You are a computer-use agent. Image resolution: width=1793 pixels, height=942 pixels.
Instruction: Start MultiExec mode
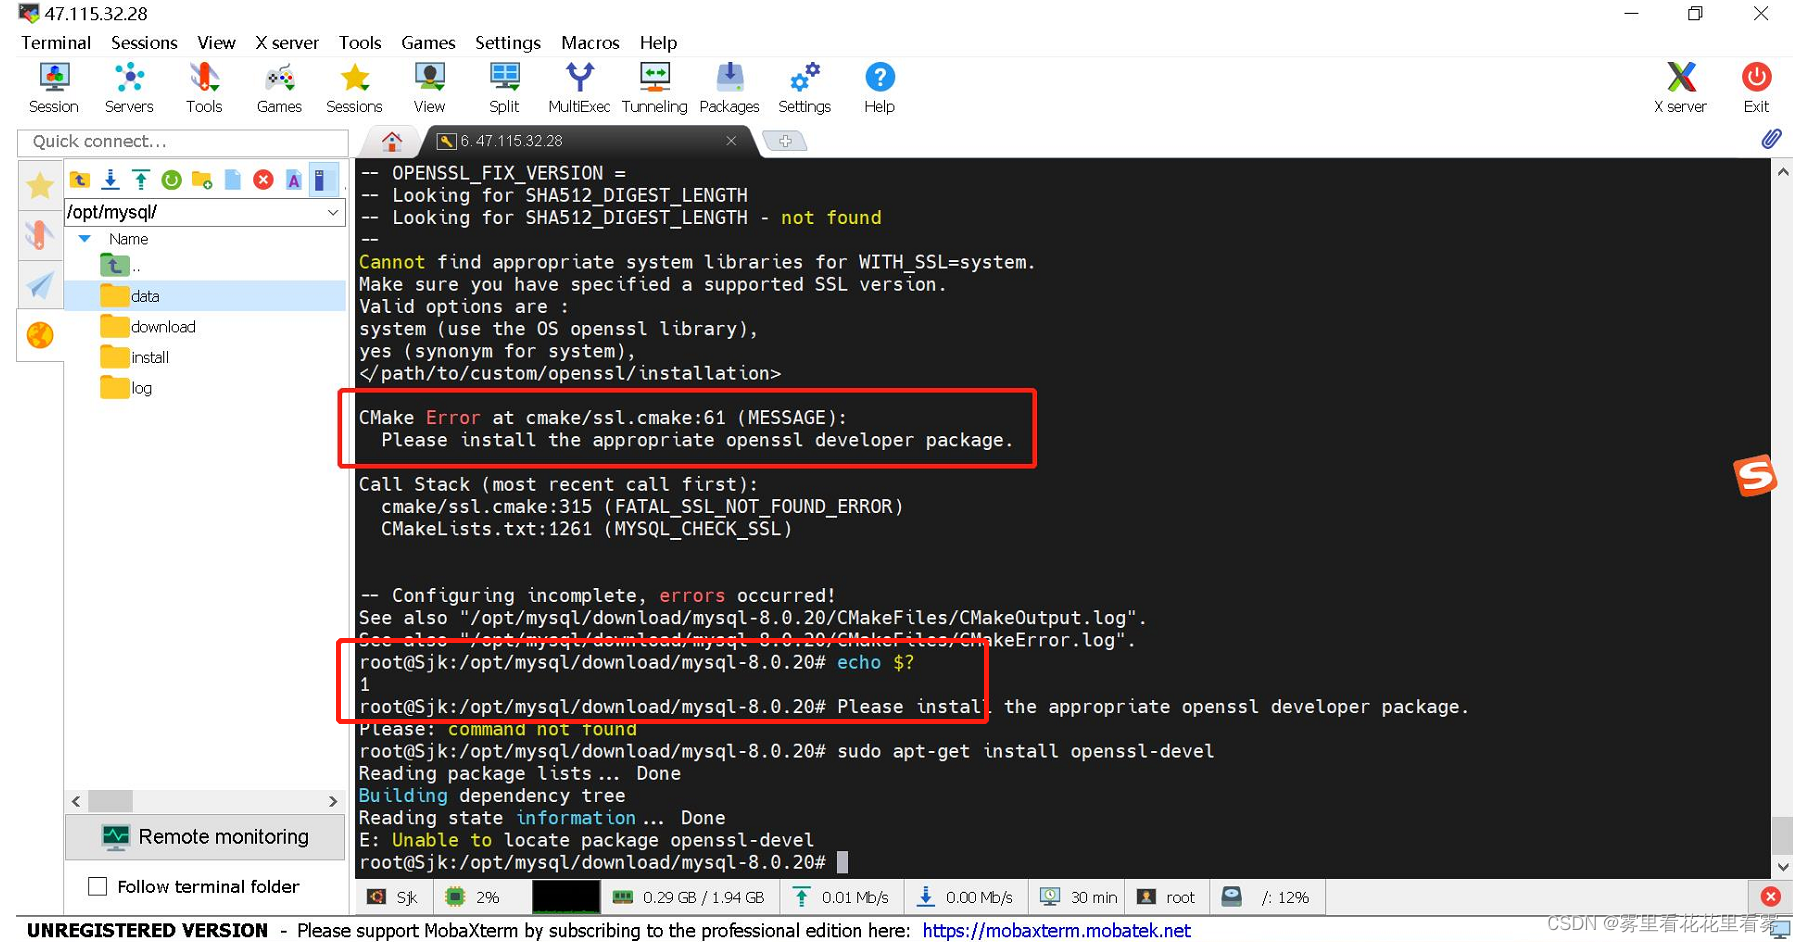(579, 88)
